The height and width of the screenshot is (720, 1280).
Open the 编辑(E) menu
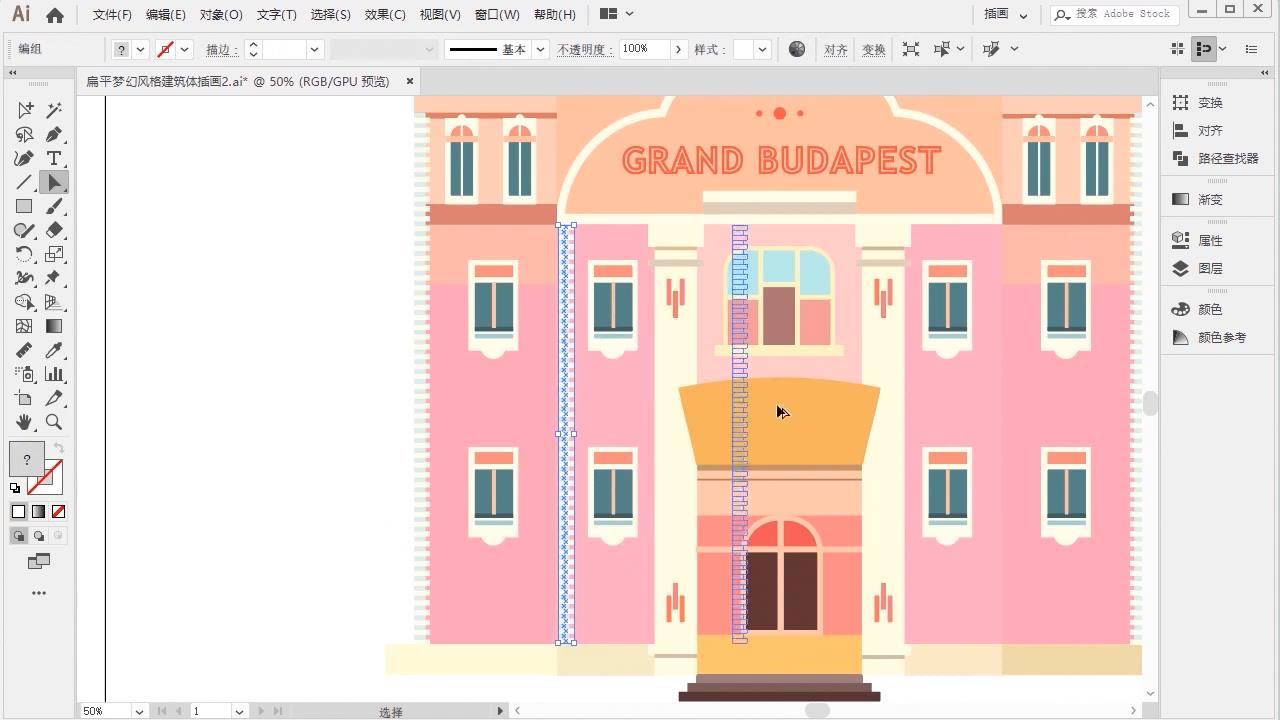click(x=166, y=15)
